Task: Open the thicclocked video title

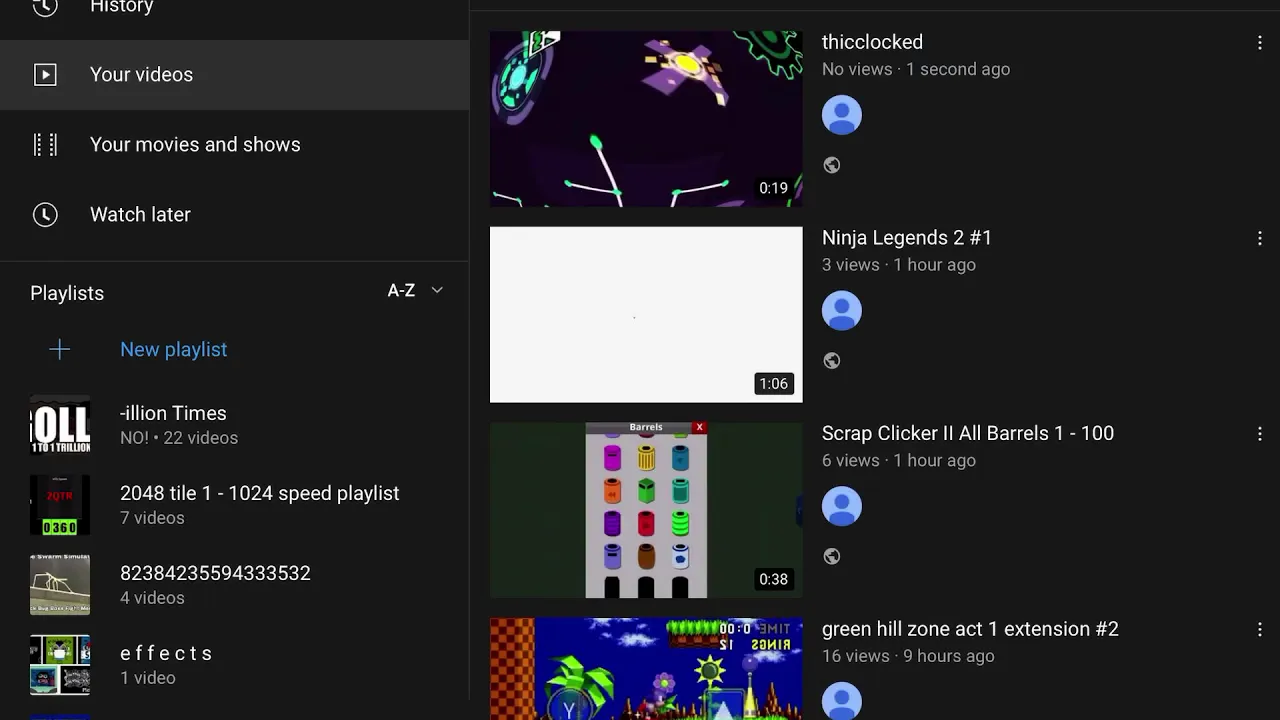Action: [872, 42]
